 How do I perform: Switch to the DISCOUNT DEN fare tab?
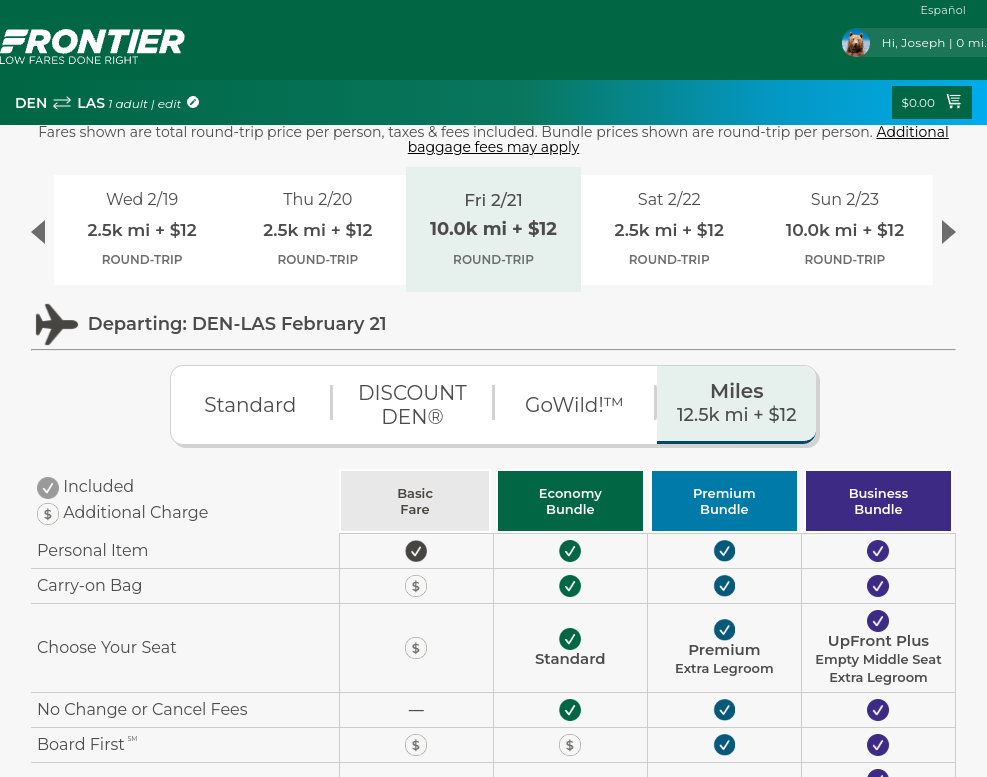pos(412,405)
